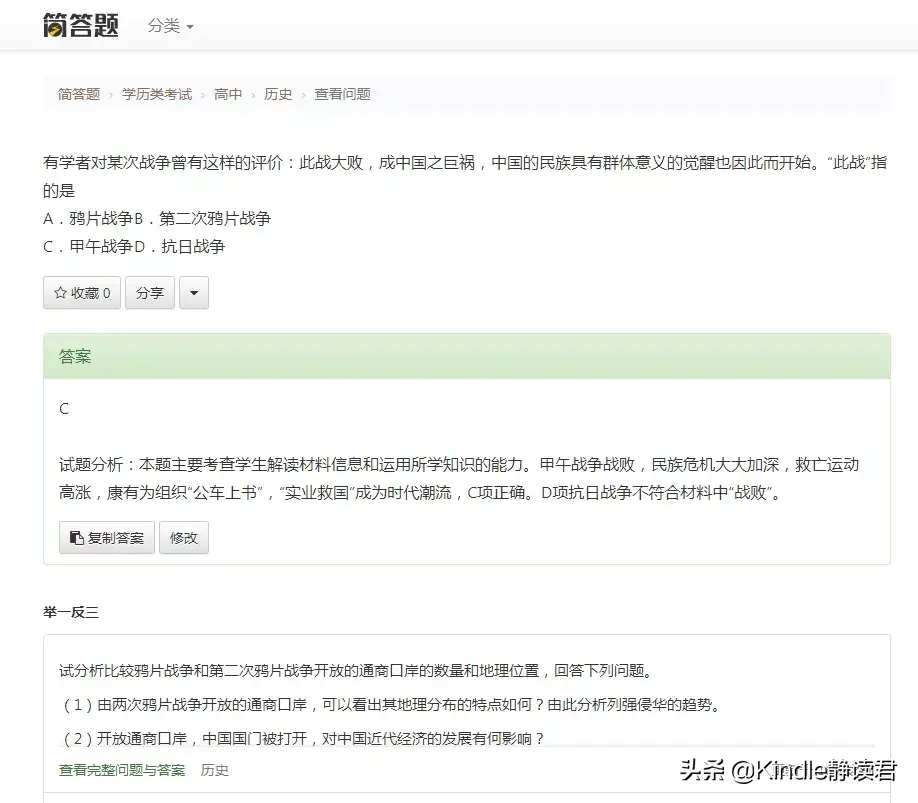Click the 举一反三 section heading
918x803 pixels.
point(71,612)
